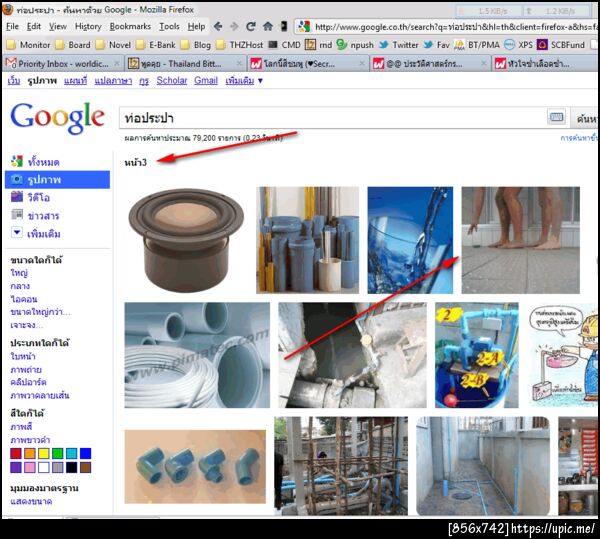Screen dimensions: 600x539
Task: Open the XPS bookmark
Action: [518, 45]
